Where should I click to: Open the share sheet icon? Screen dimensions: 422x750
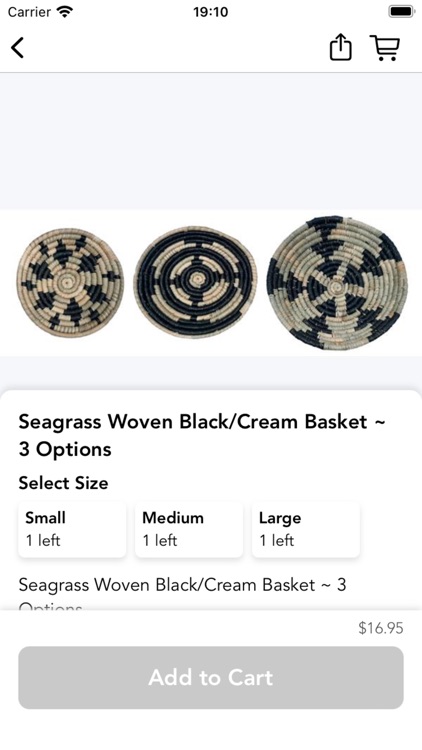(x=340, y=47)
